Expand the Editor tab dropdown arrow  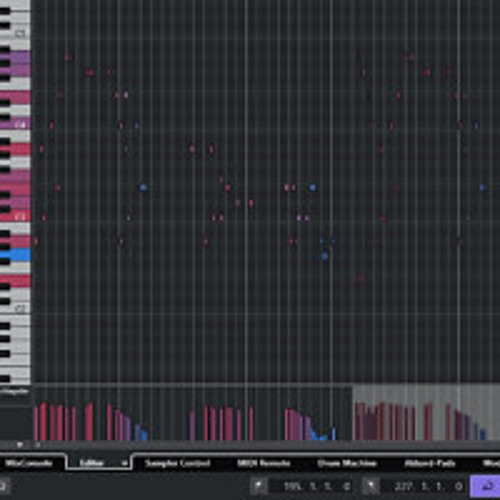click(x=124, y=463)
